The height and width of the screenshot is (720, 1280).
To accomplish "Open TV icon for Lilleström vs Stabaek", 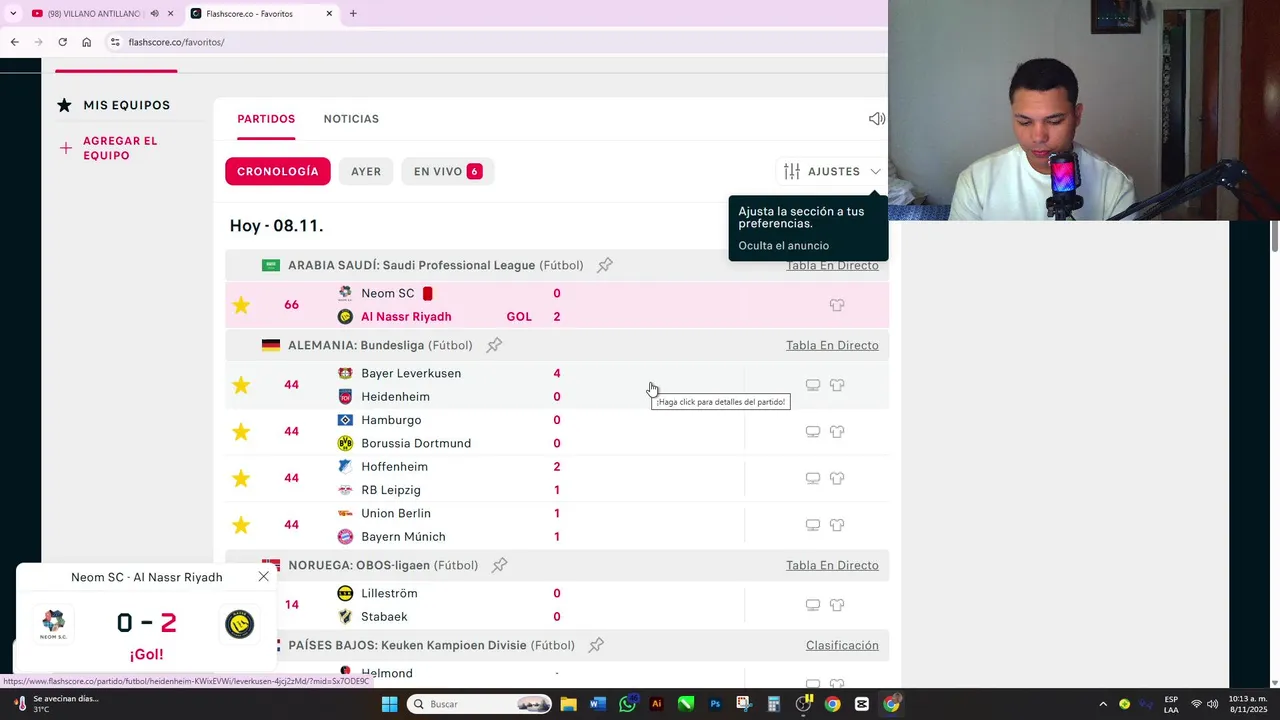I will (813, 605).
